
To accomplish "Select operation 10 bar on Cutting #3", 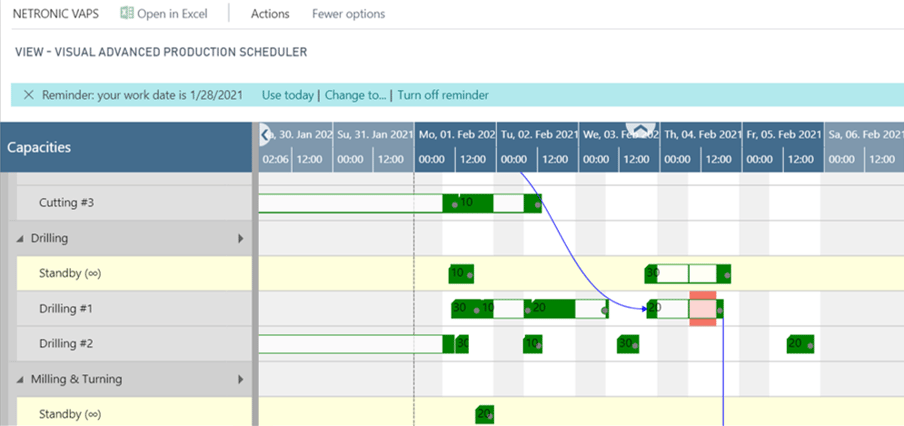I will pos(468,203).
